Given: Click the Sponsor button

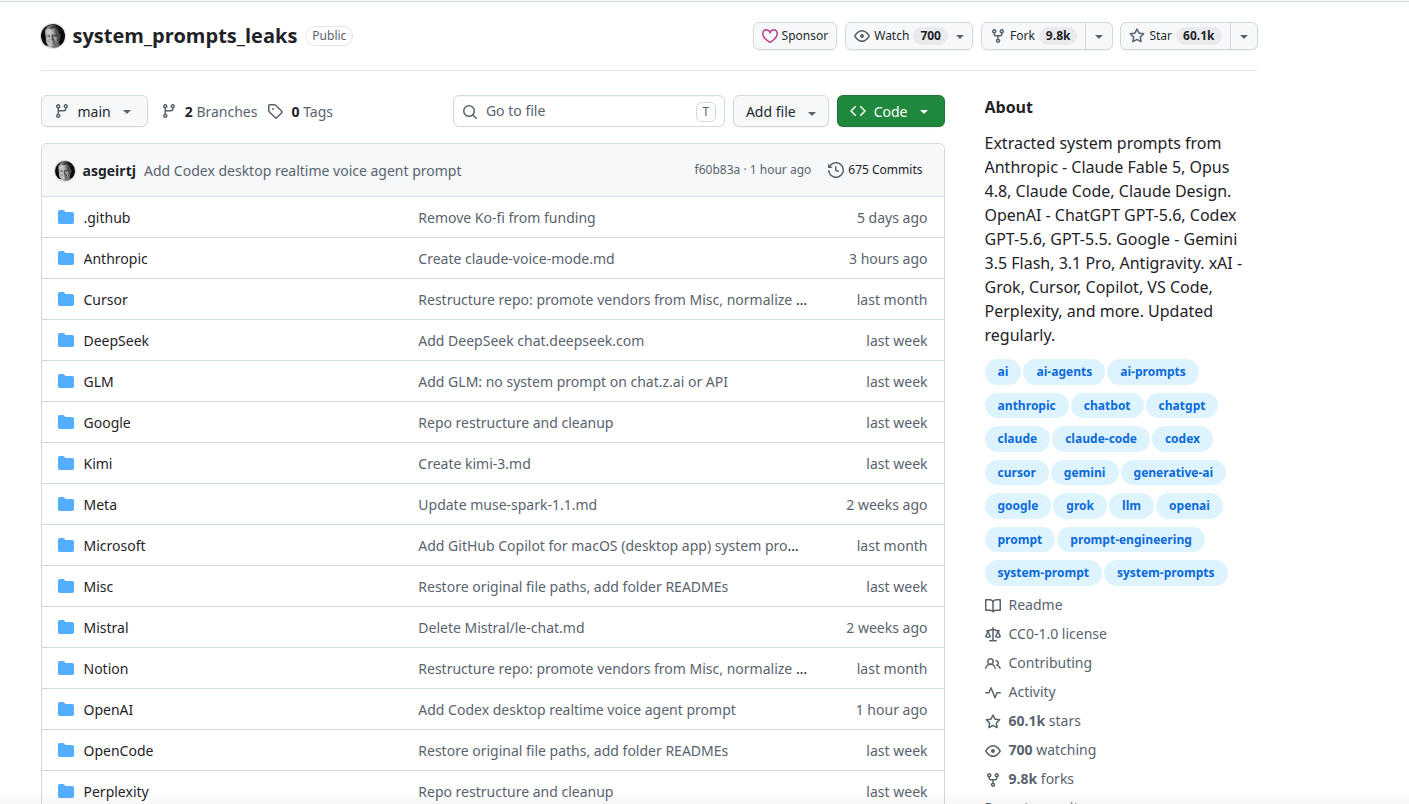Looking at the screenshot, I should [x=795, y=36].
